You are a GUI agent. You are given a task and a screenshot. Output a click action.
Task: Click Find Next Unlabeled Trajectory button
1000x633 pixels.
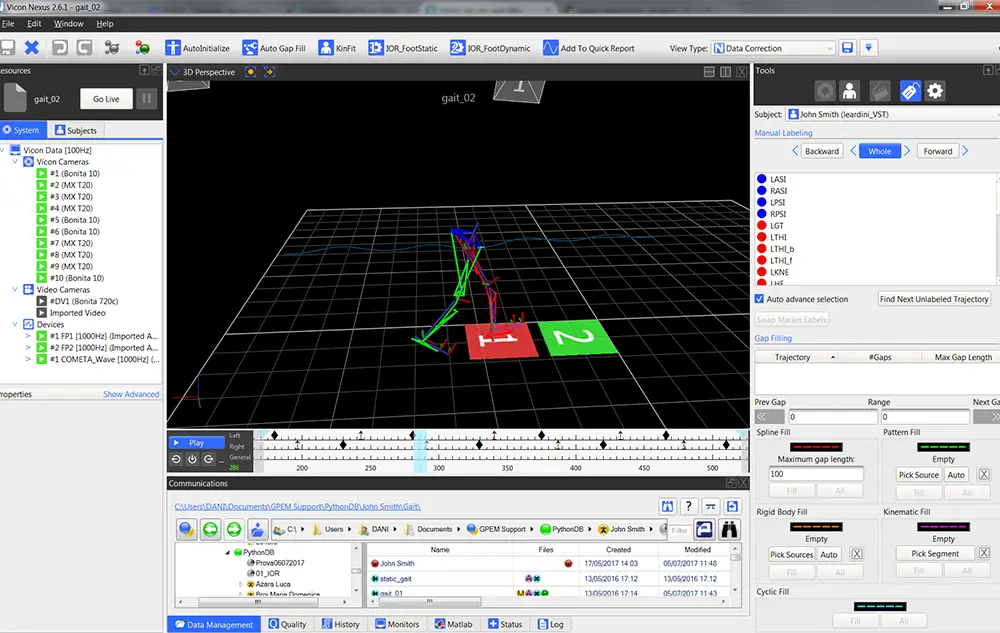tap(934, 299)
